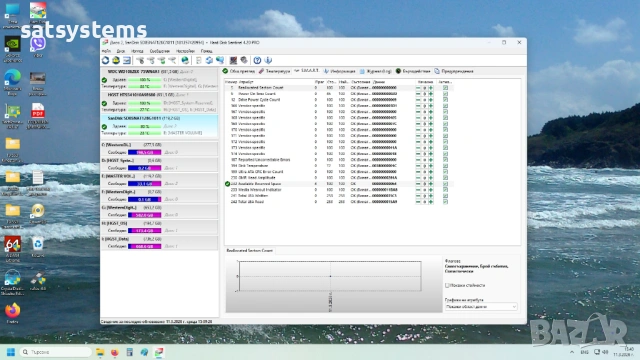
Task: Click the first disk test toolbar icon
Action: 140,60
